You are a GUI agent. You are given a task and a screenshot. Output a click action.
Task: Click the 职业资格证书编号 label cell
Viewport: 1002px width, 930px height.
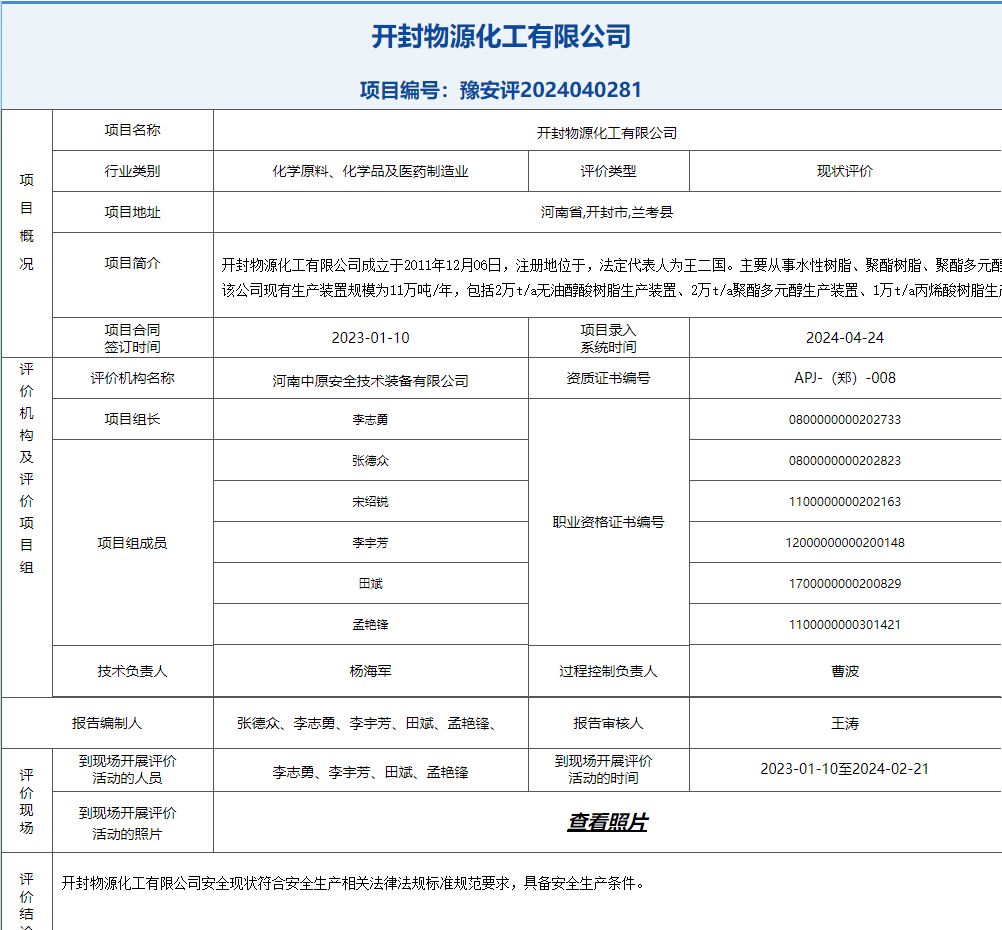608,522
